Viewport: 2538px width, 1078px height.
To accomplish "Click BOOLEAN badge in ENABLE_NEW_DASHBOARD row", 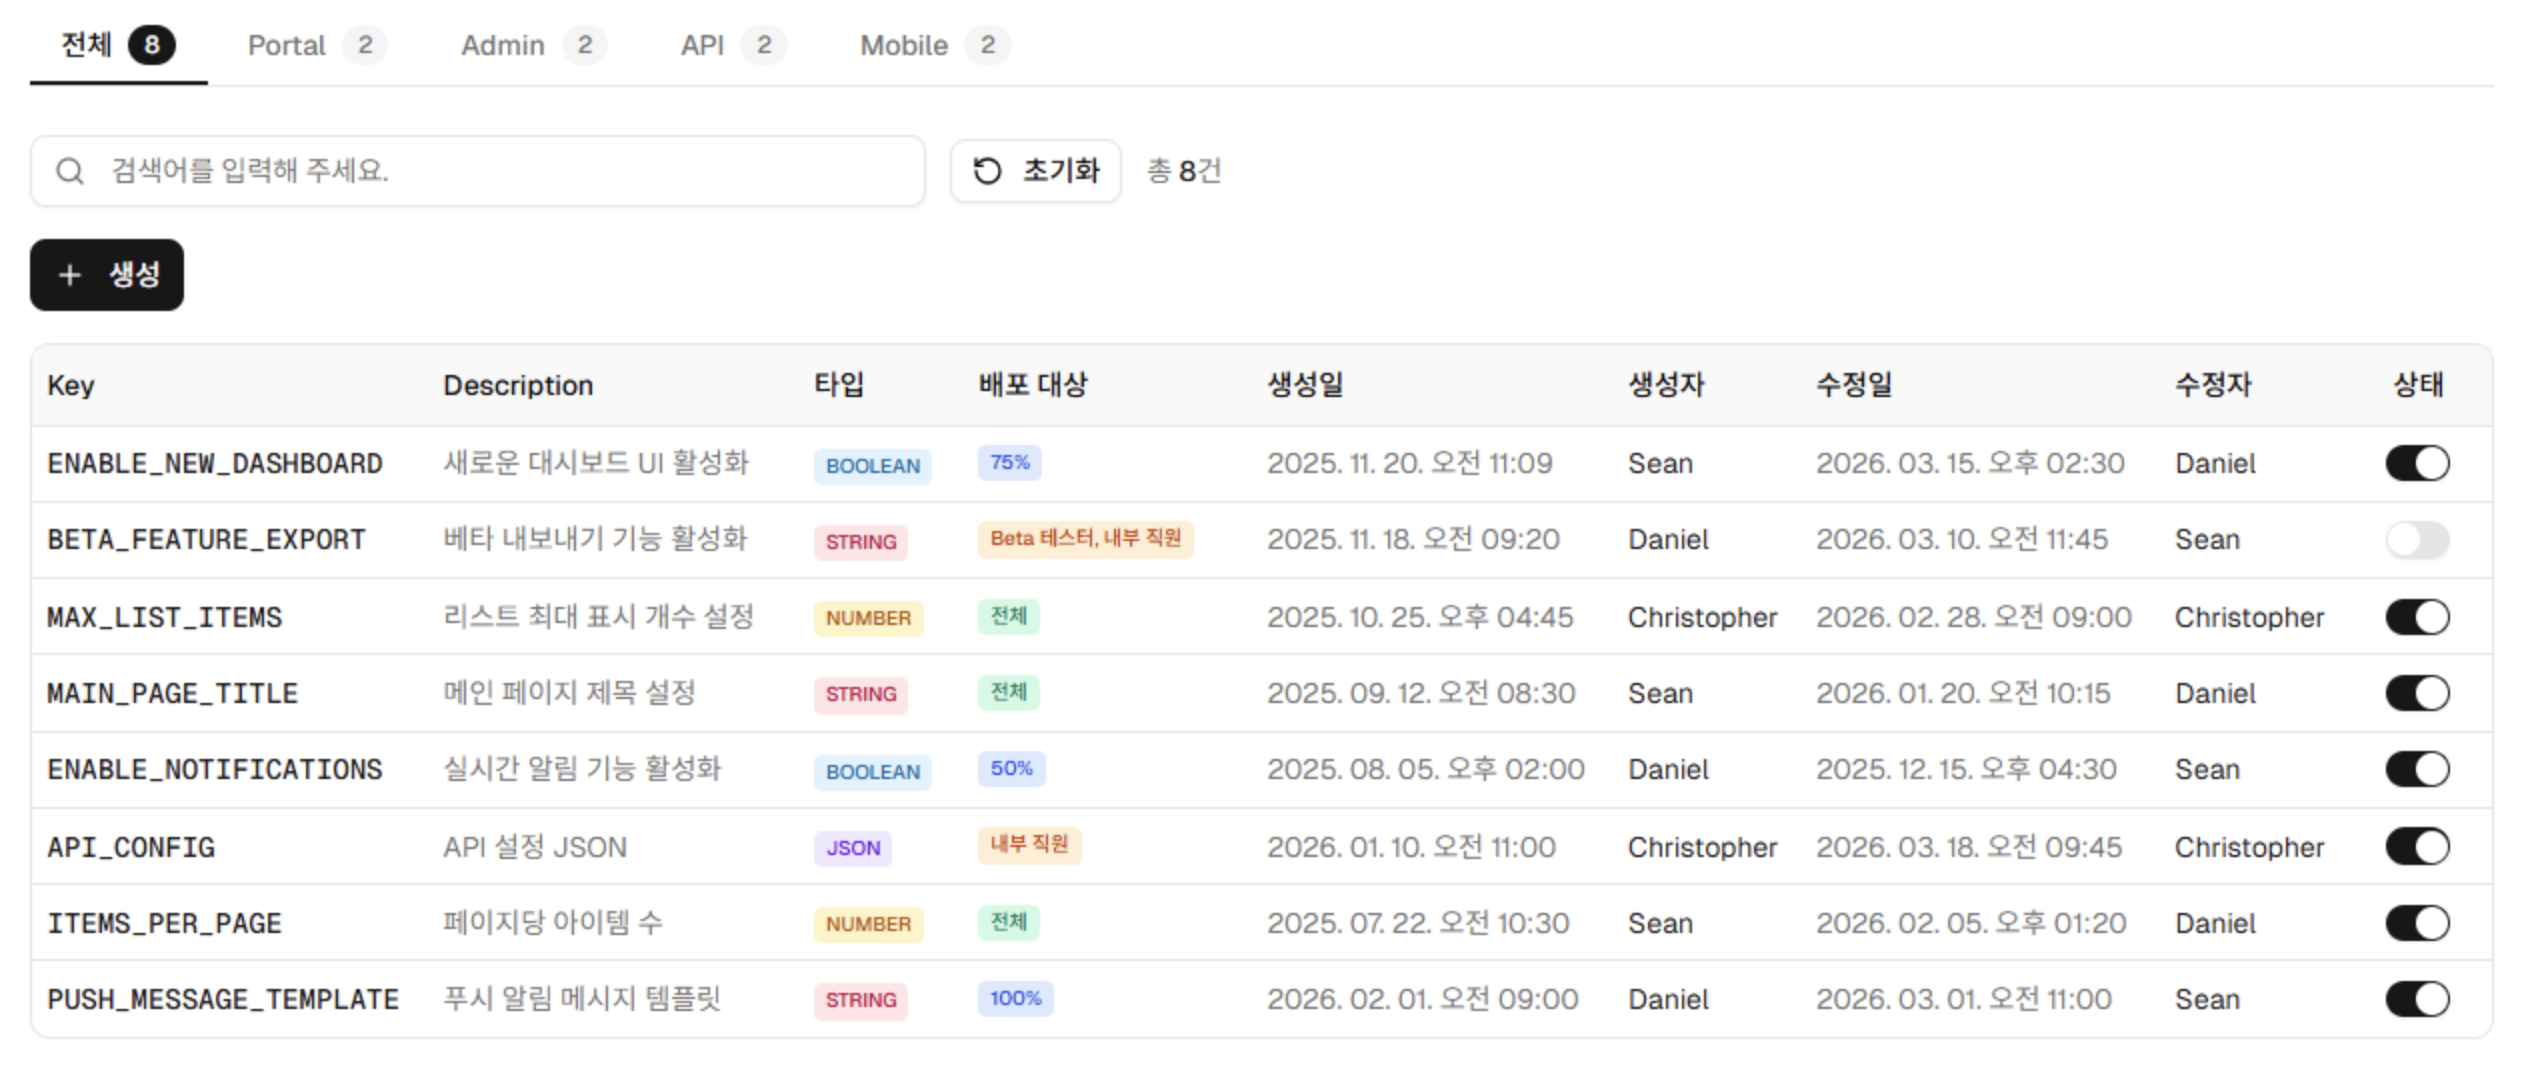I will click(872, 467).
